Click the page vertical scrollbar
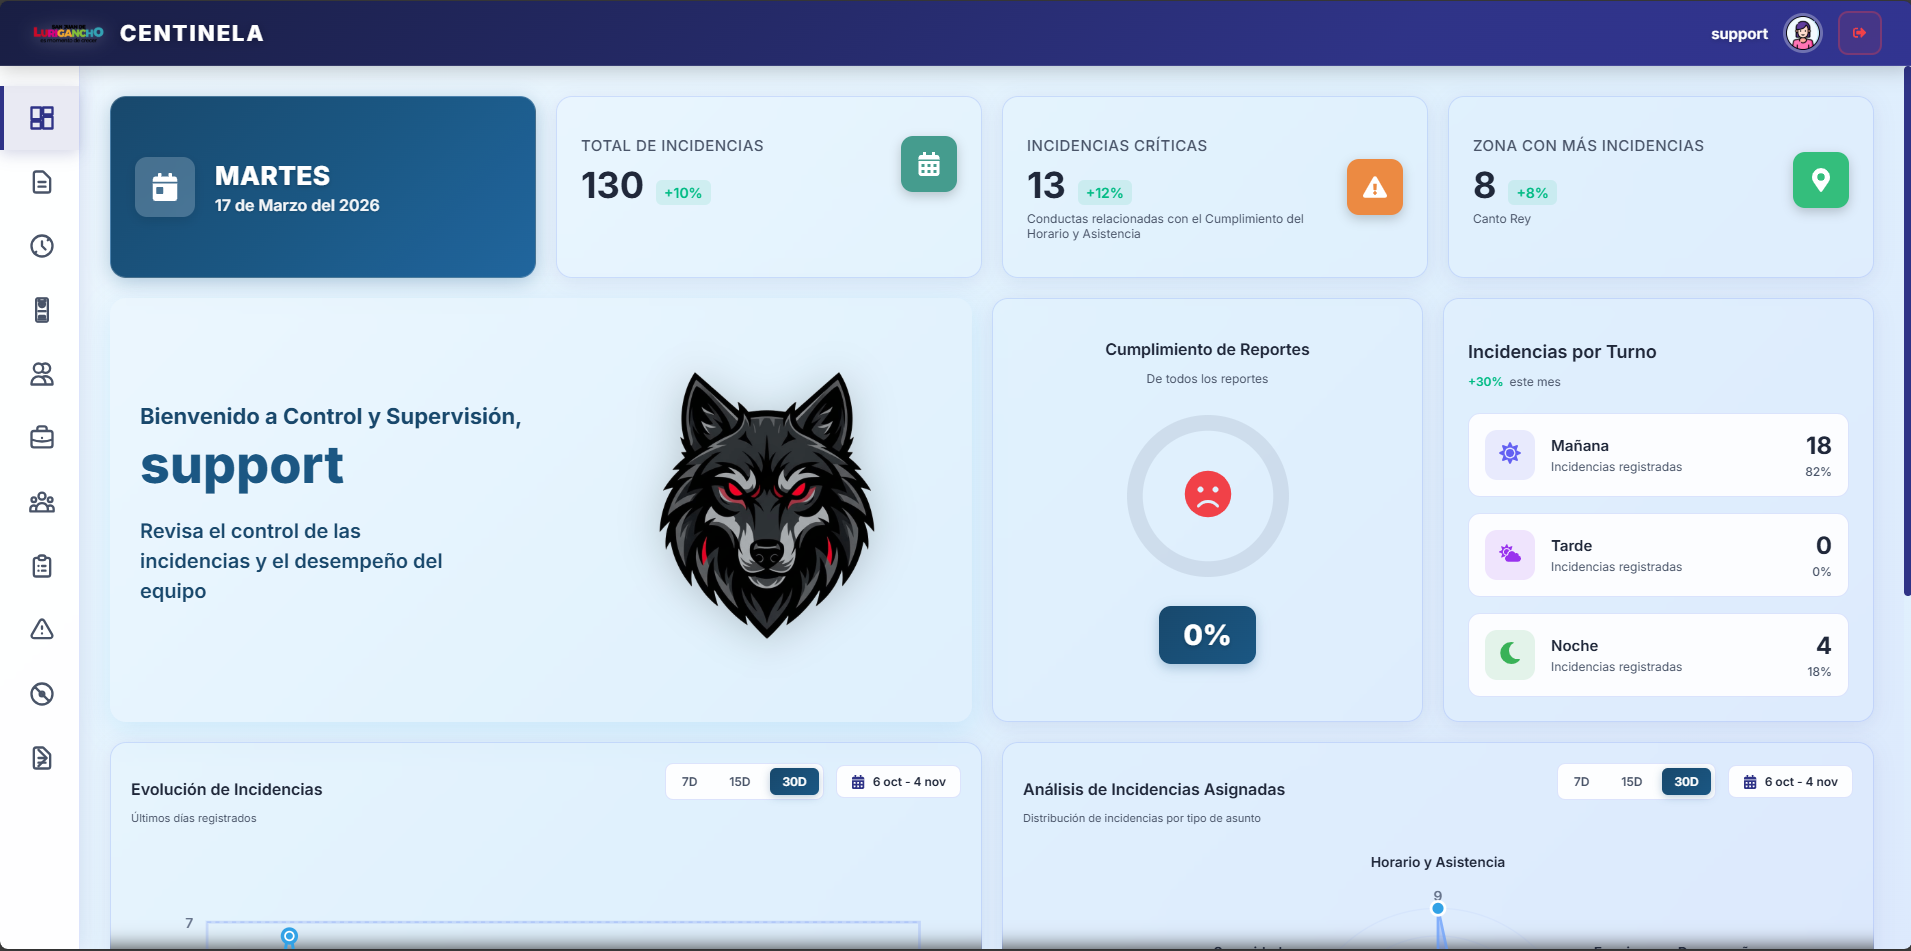 pyautogui.click(x=1907, y=330)
